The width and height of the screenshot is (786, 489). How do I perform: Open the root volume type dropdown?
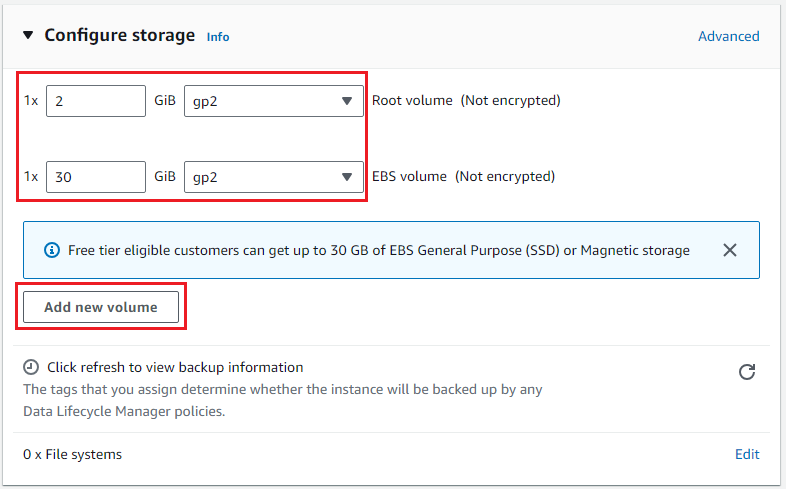pyautogui.click(x=274, y=101)
